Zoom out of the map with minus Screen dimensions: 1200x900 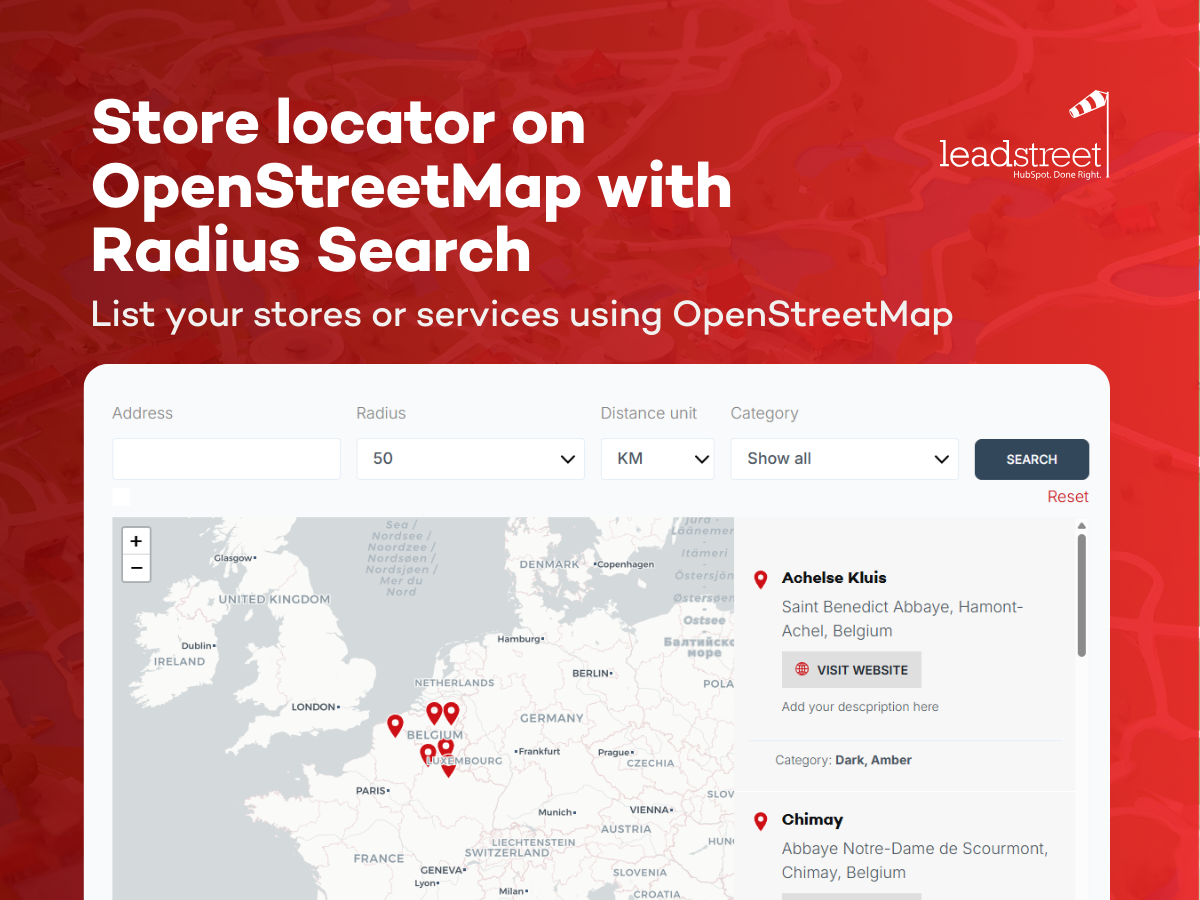(136, 568)
